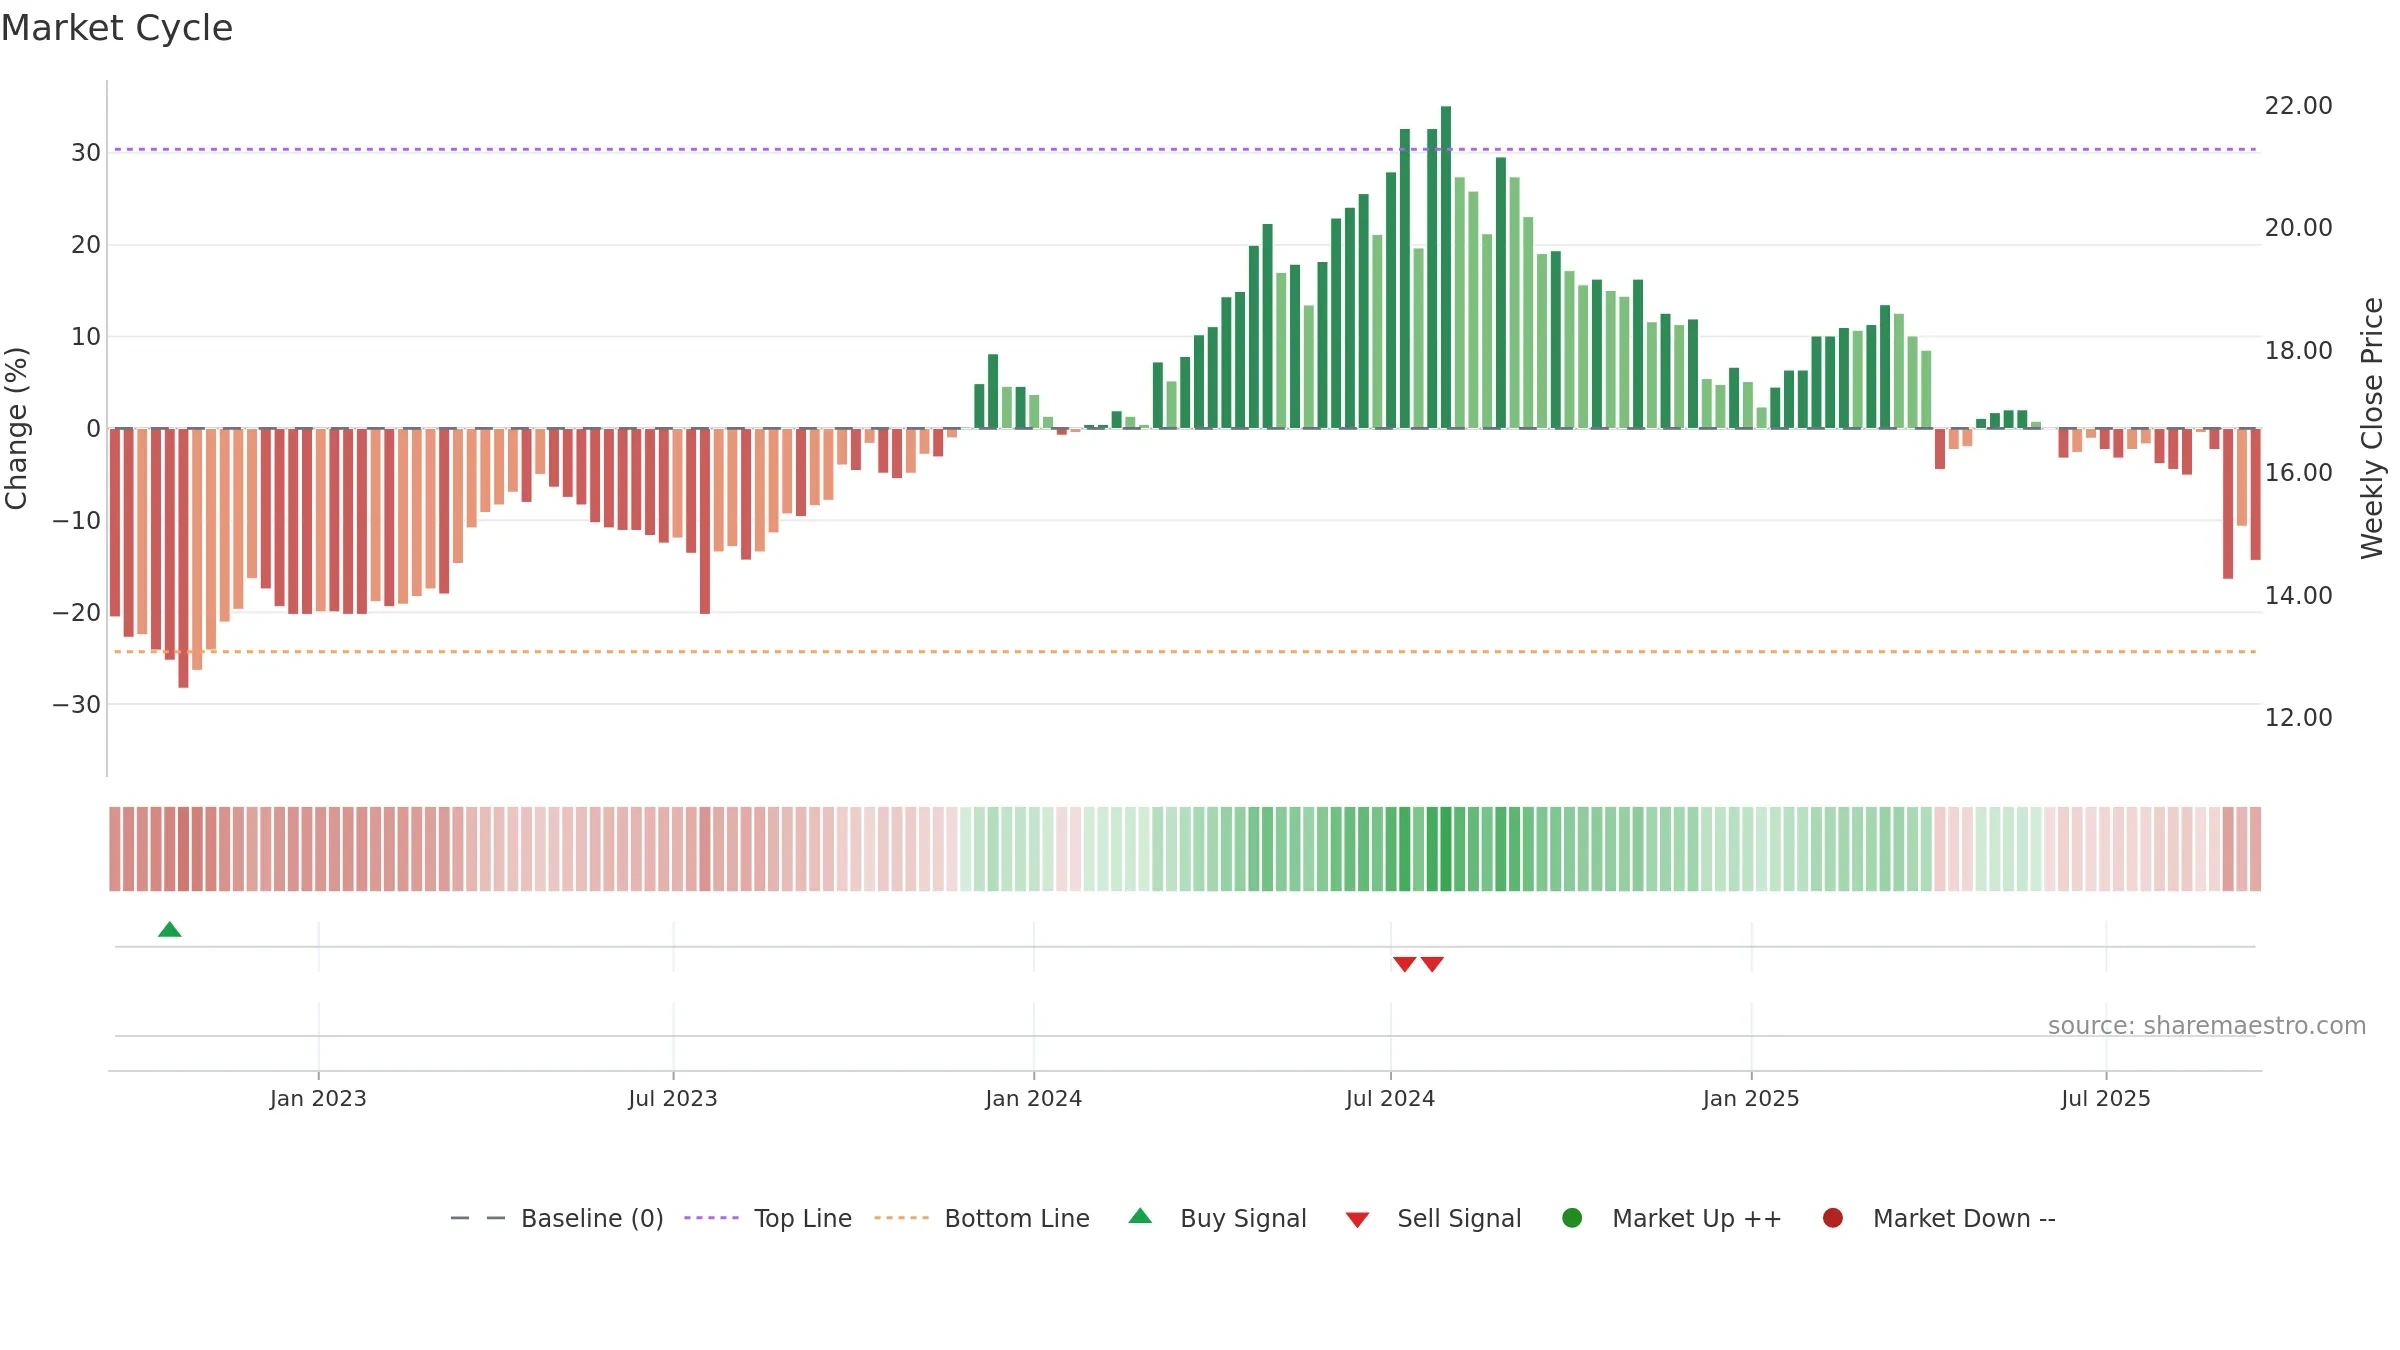The width and height of the screenshot is (2400, 1350).
Task: Click the tall red bar reaching −20 in mid-2023
Action: (x=705, y=521)
